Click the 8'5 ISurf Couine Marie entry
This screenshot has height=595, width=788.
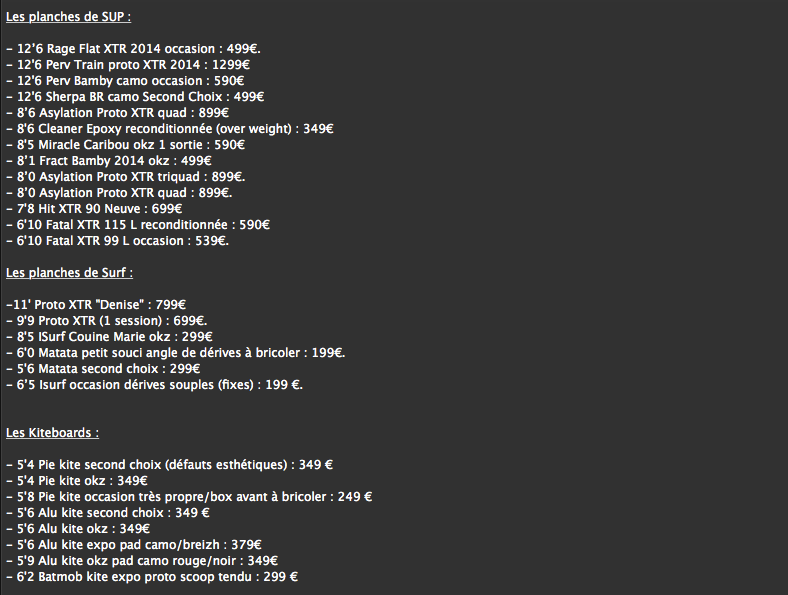coord(109,337)
